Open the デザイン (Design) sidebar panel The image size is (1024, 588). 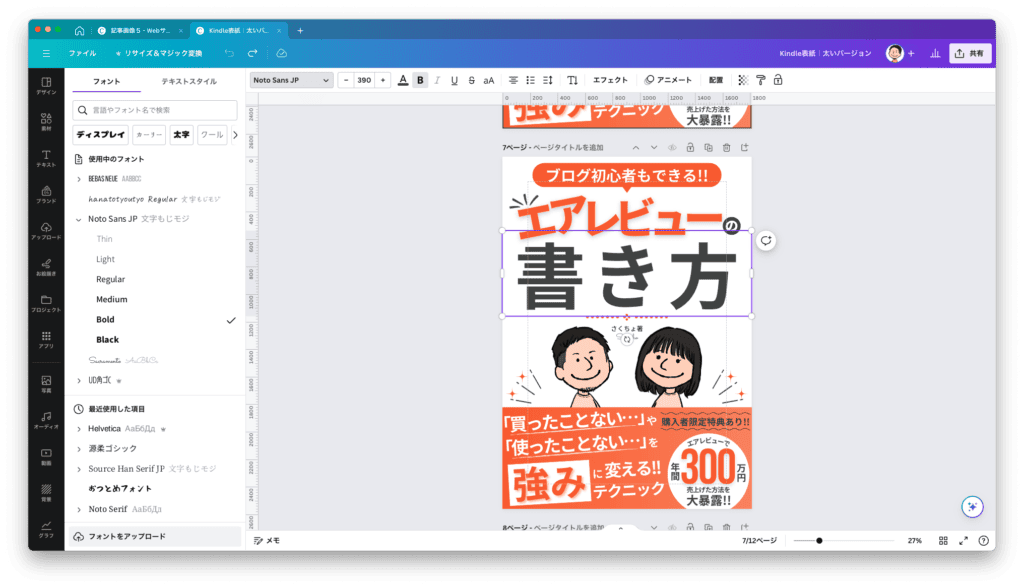point(46,86)
